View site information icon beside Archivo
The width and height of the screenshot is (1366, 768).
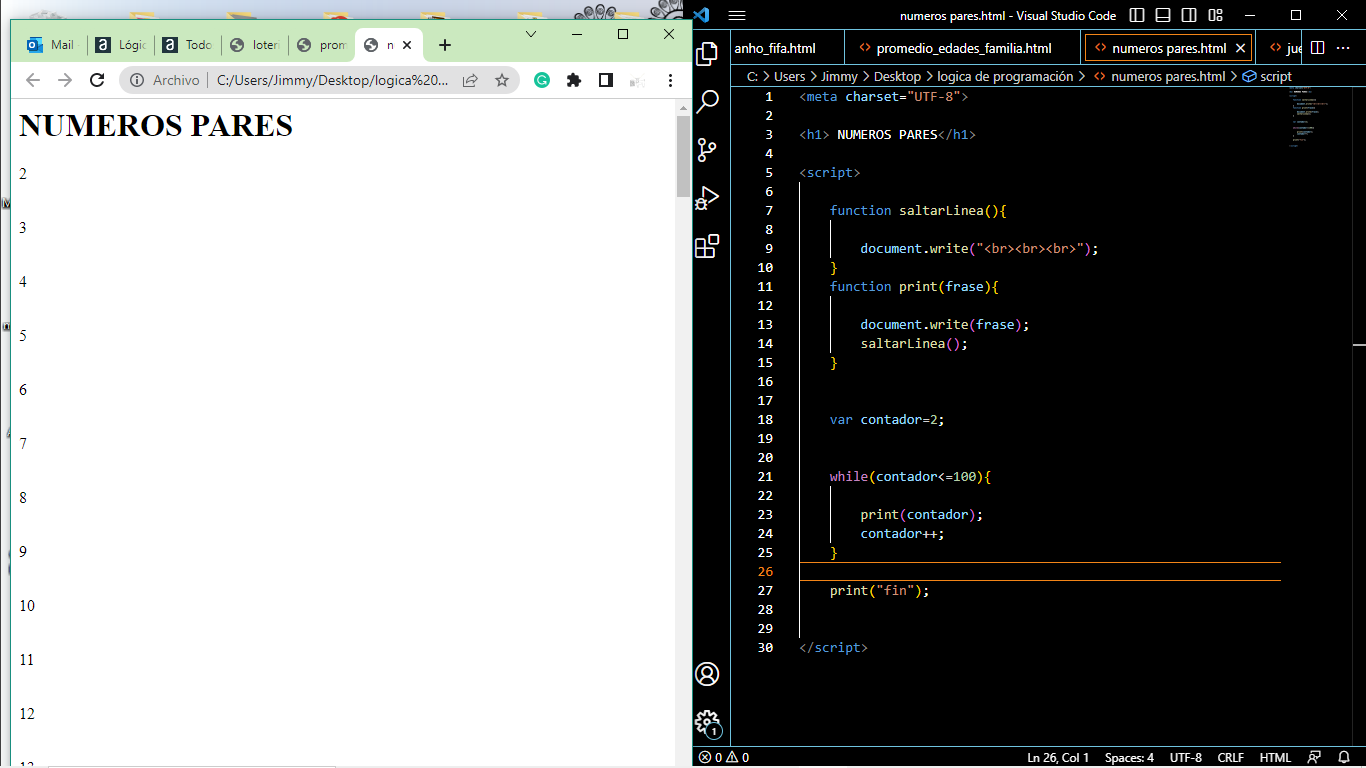(137, 80)
